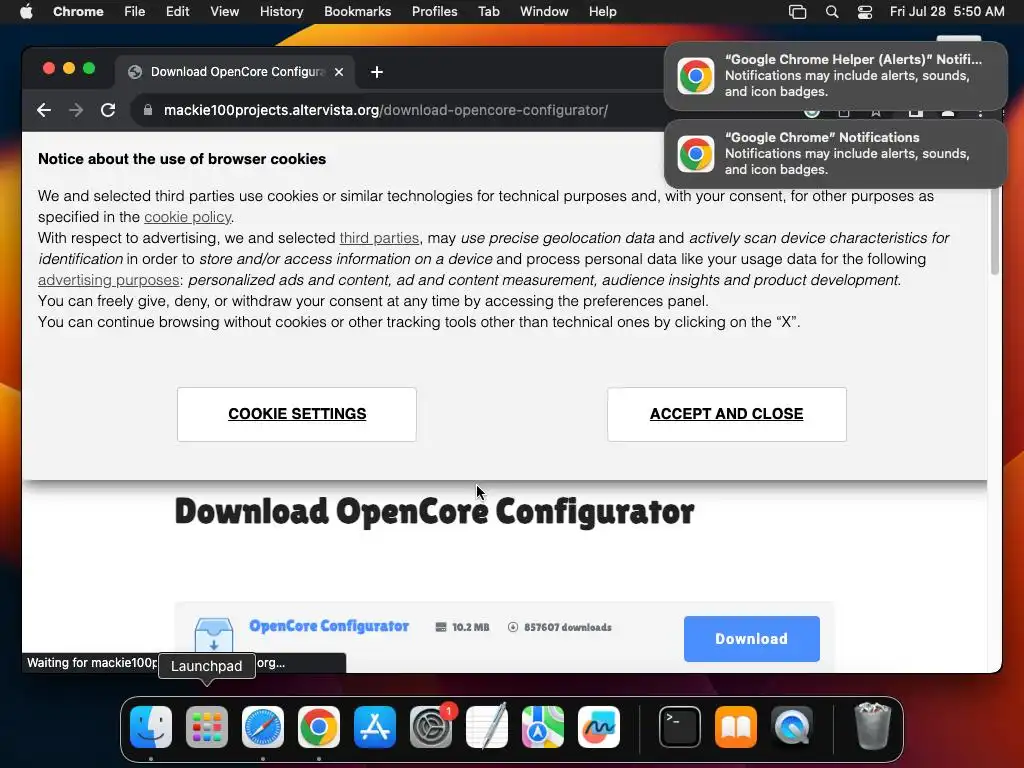Screen dimensions: 1024x768
Task: Close the Download OpenCore Configurator tab
Action: [339, 72]
